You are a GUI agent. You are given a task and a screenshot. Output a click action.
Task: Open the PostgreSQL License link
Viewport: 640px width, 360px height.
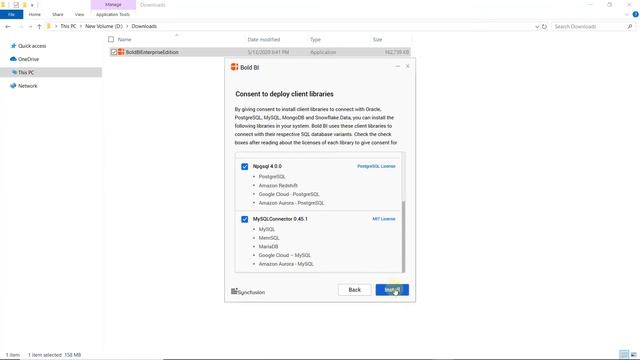click(376, 166)
